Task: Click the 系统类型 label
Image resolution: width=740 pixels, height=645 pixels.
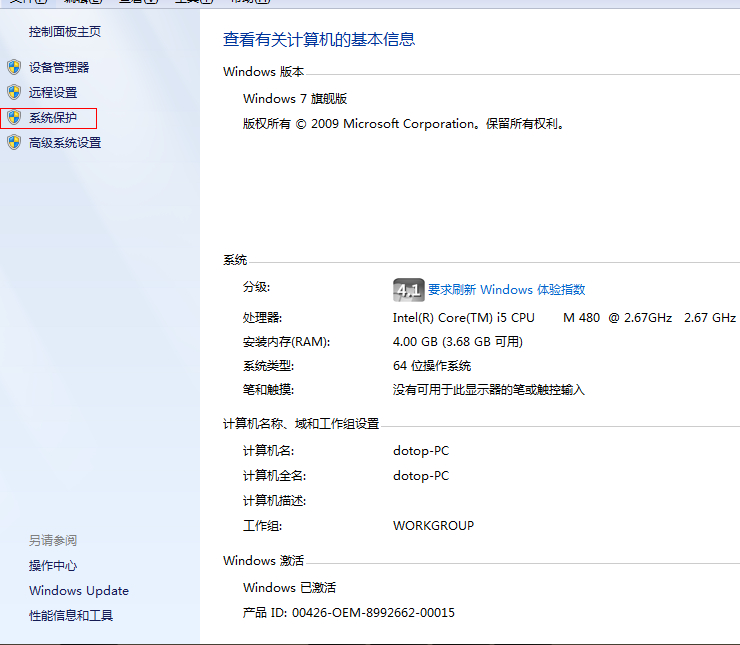Action: [x=268, y=366]
